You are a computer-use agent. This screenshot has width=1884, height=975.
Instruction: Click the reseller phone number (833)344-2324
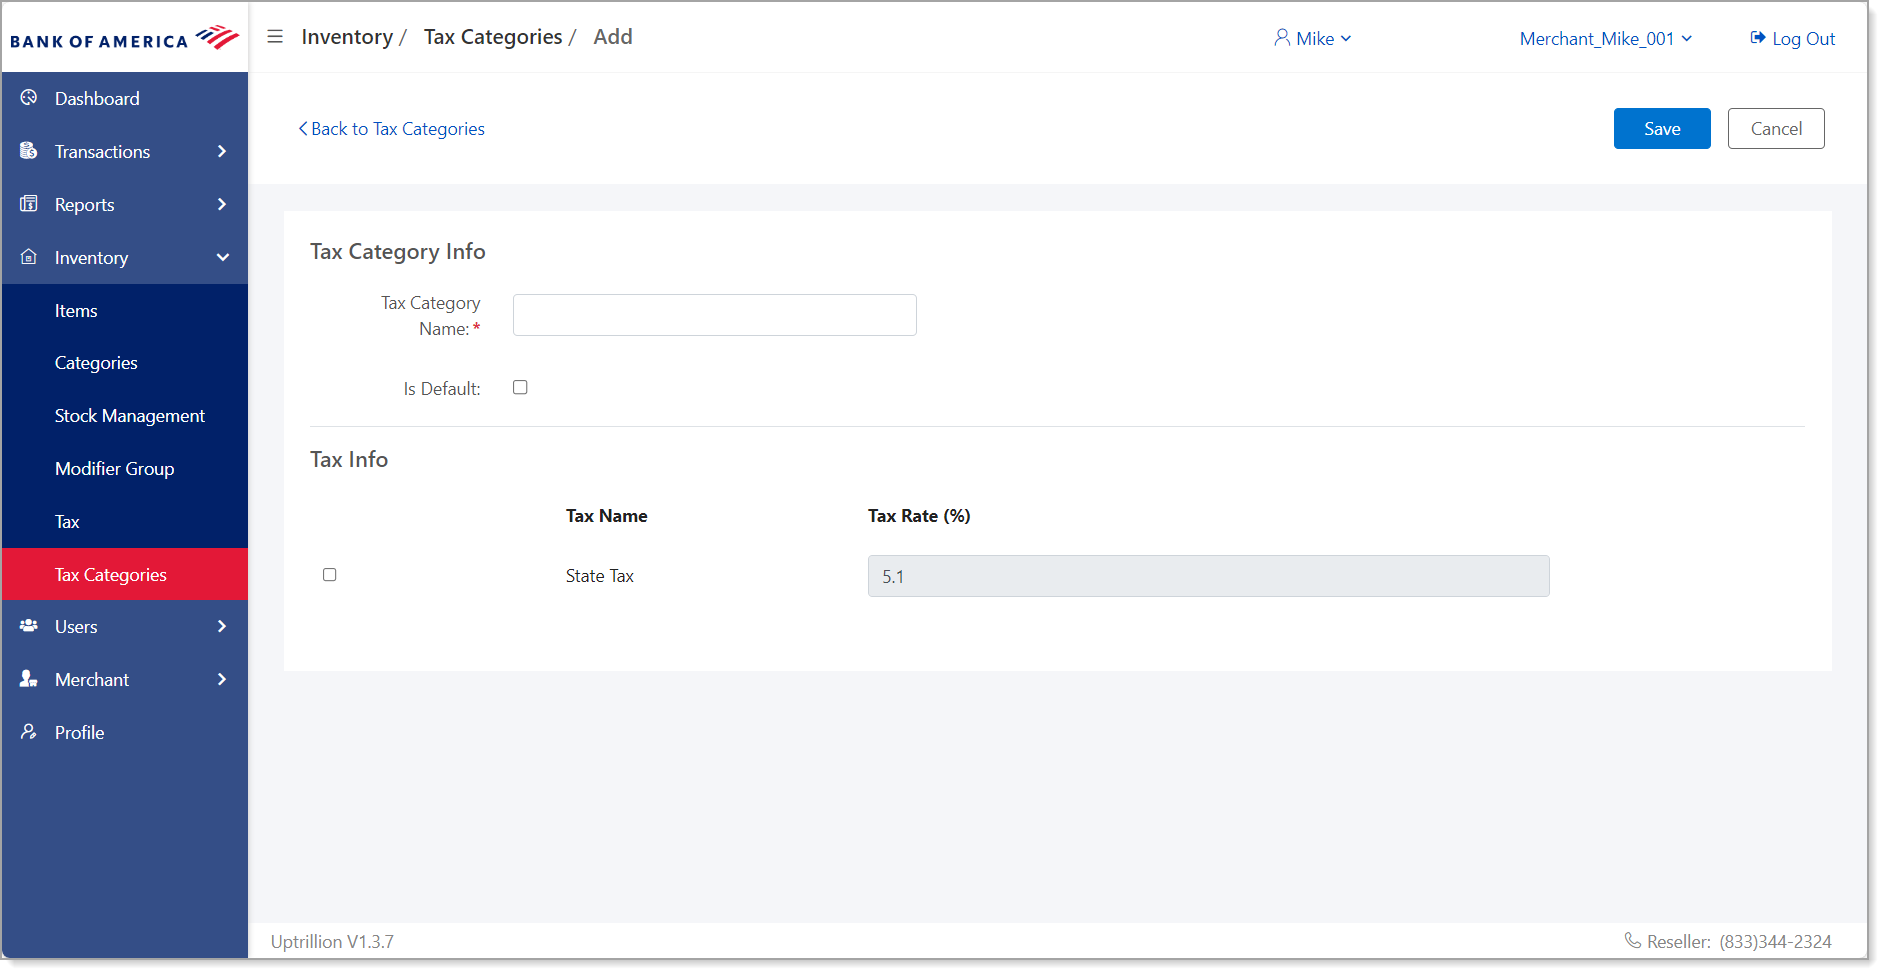point(1776,941)
